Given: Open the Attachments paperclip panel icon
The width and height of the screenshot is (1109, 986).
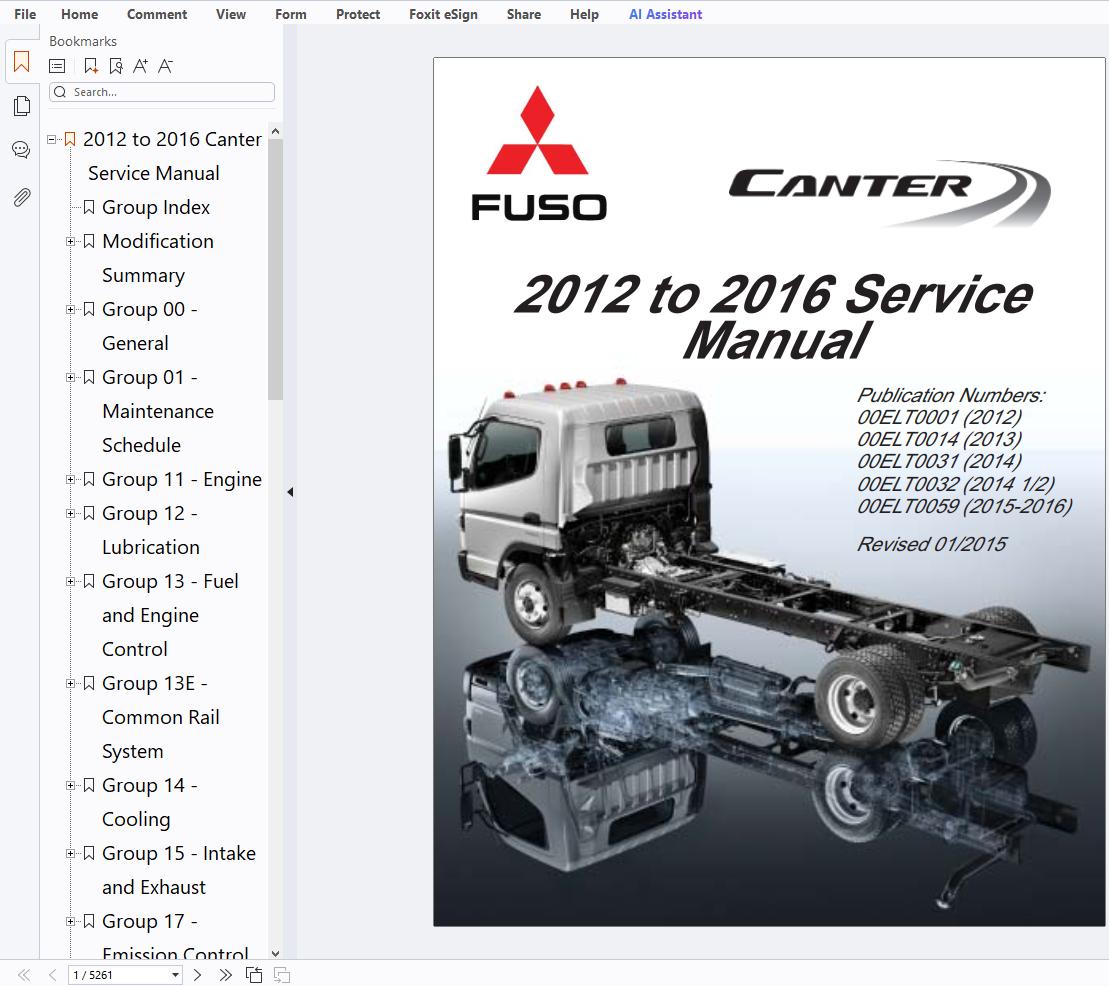Looking at the screenshot, I should tap(21, 197).
